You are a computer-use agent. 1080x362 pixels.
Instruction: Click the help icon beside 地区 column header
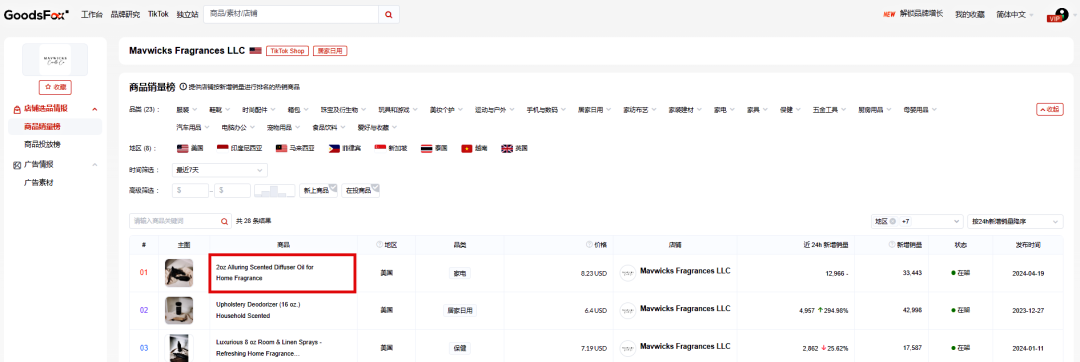click(380, 244)
